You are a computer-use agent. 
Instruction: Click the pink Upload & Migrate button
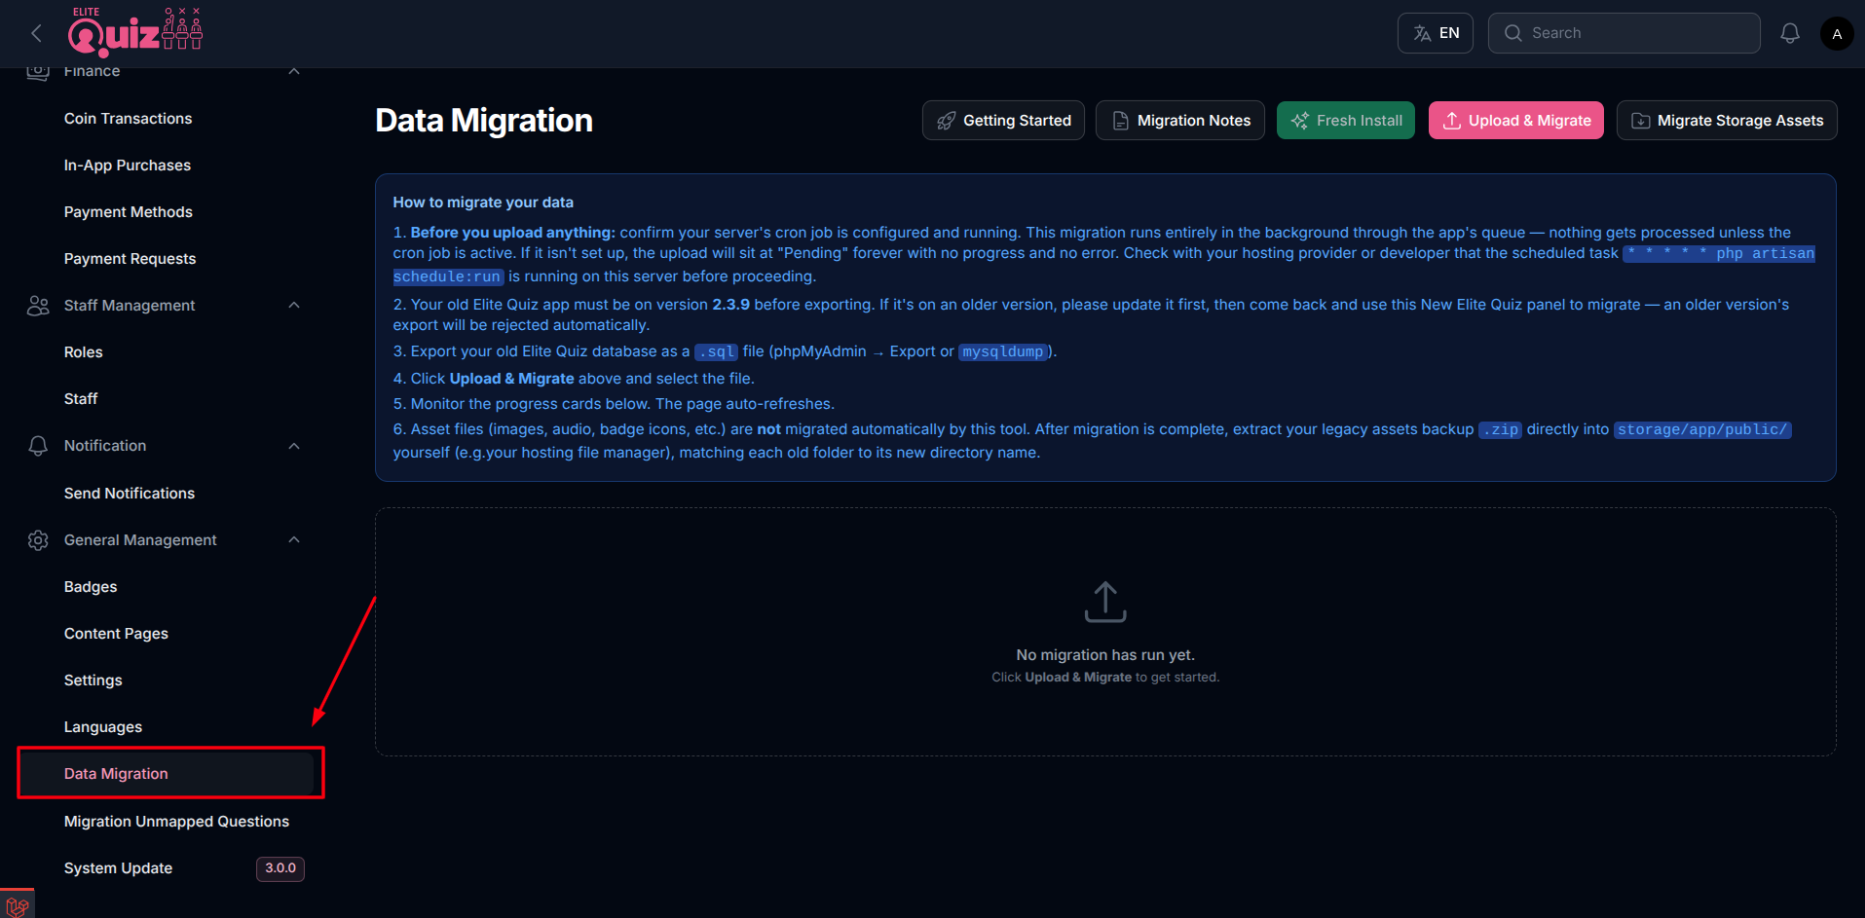click(x=1516, y=121)
